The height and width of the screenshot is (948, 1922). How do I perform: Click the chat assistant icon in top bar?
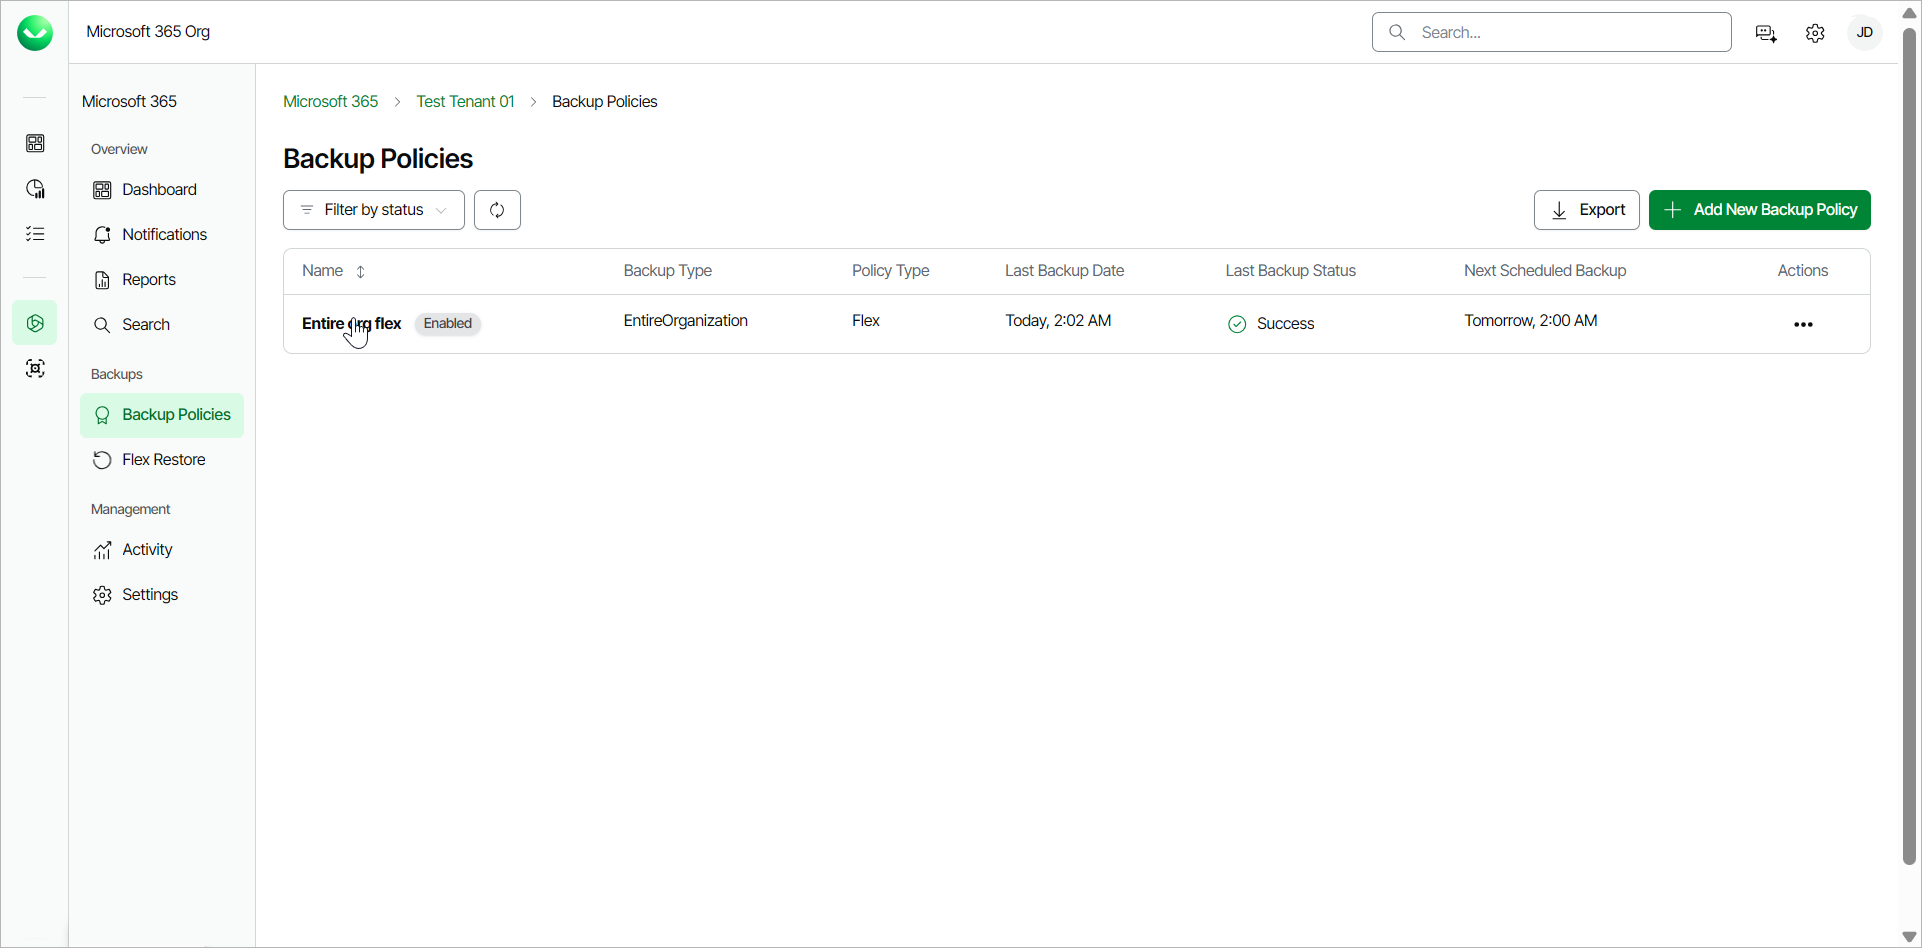[1766, 33]
